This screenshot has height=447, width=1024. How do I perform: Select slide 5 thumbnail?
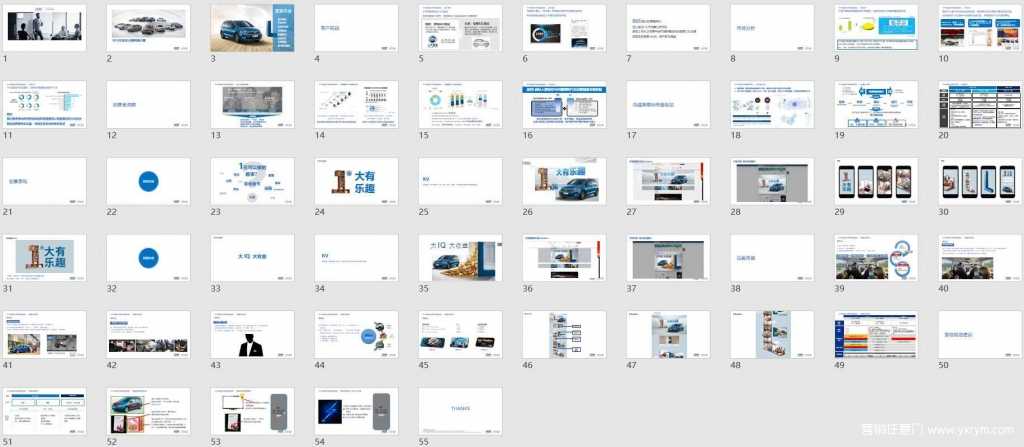point(460,28)
